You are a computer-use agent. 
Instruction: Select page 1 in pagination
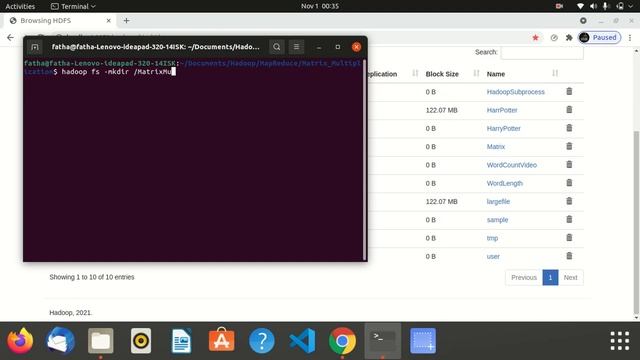[x=550, y=278]
